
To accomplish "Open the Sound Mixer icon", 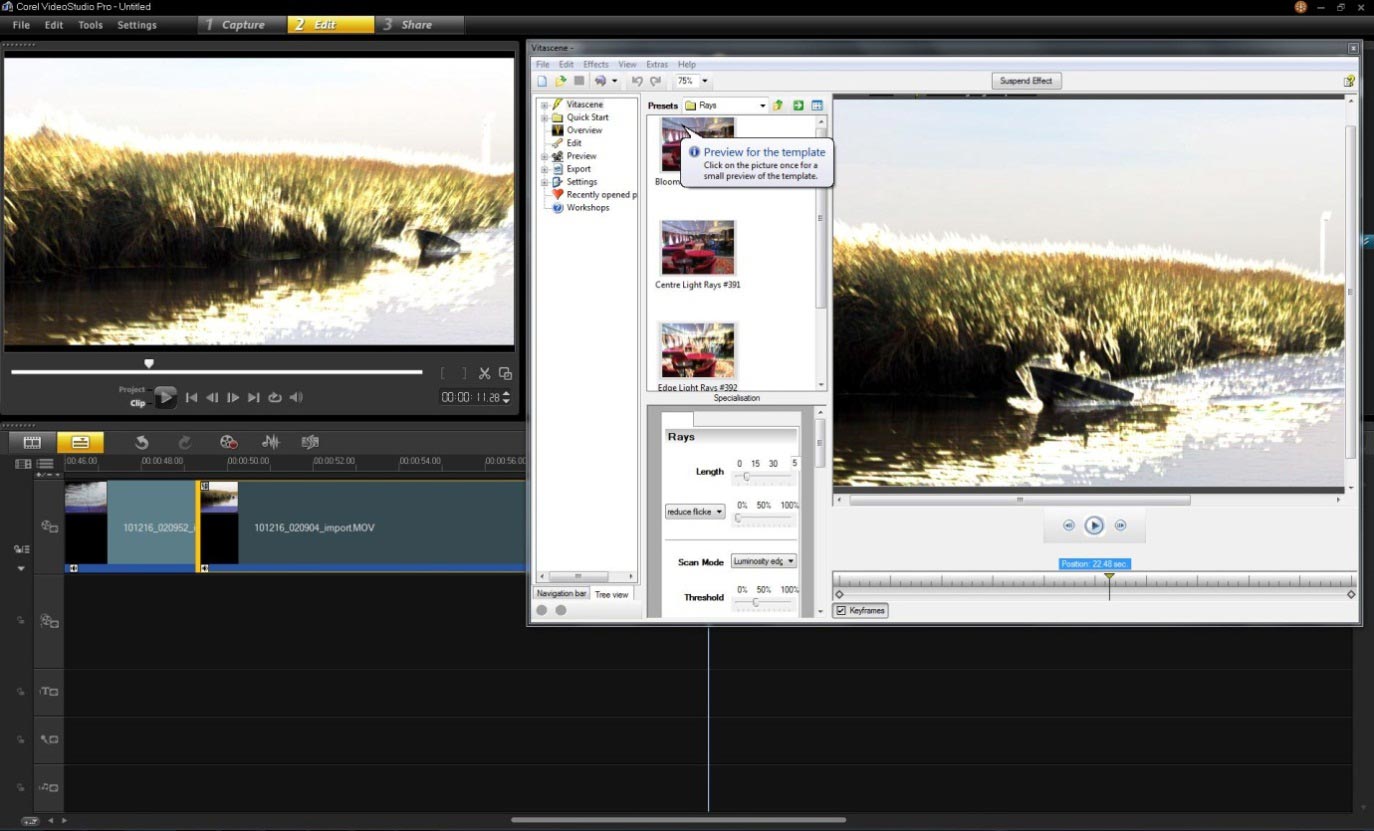I will coord(270,441).
